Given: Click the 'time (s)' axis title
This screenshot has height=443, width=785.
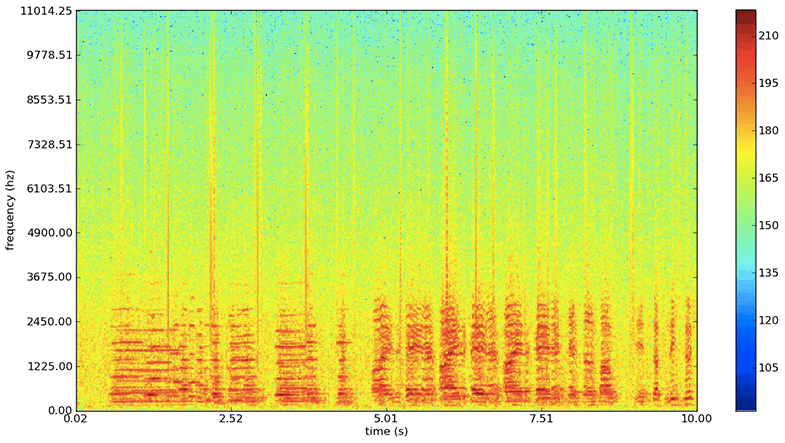Looking at the screenshot, I should coord(386,431).
